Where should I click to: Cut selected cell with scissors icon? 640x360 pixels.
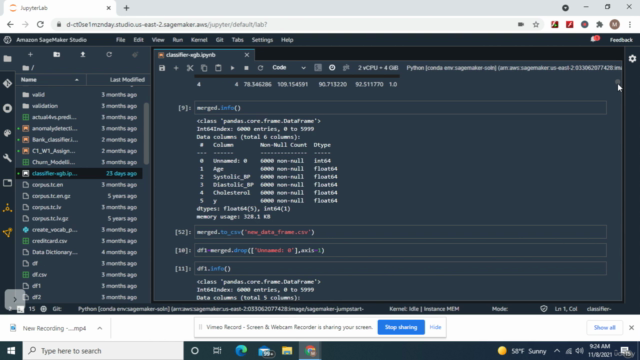[x=190, y=68]
